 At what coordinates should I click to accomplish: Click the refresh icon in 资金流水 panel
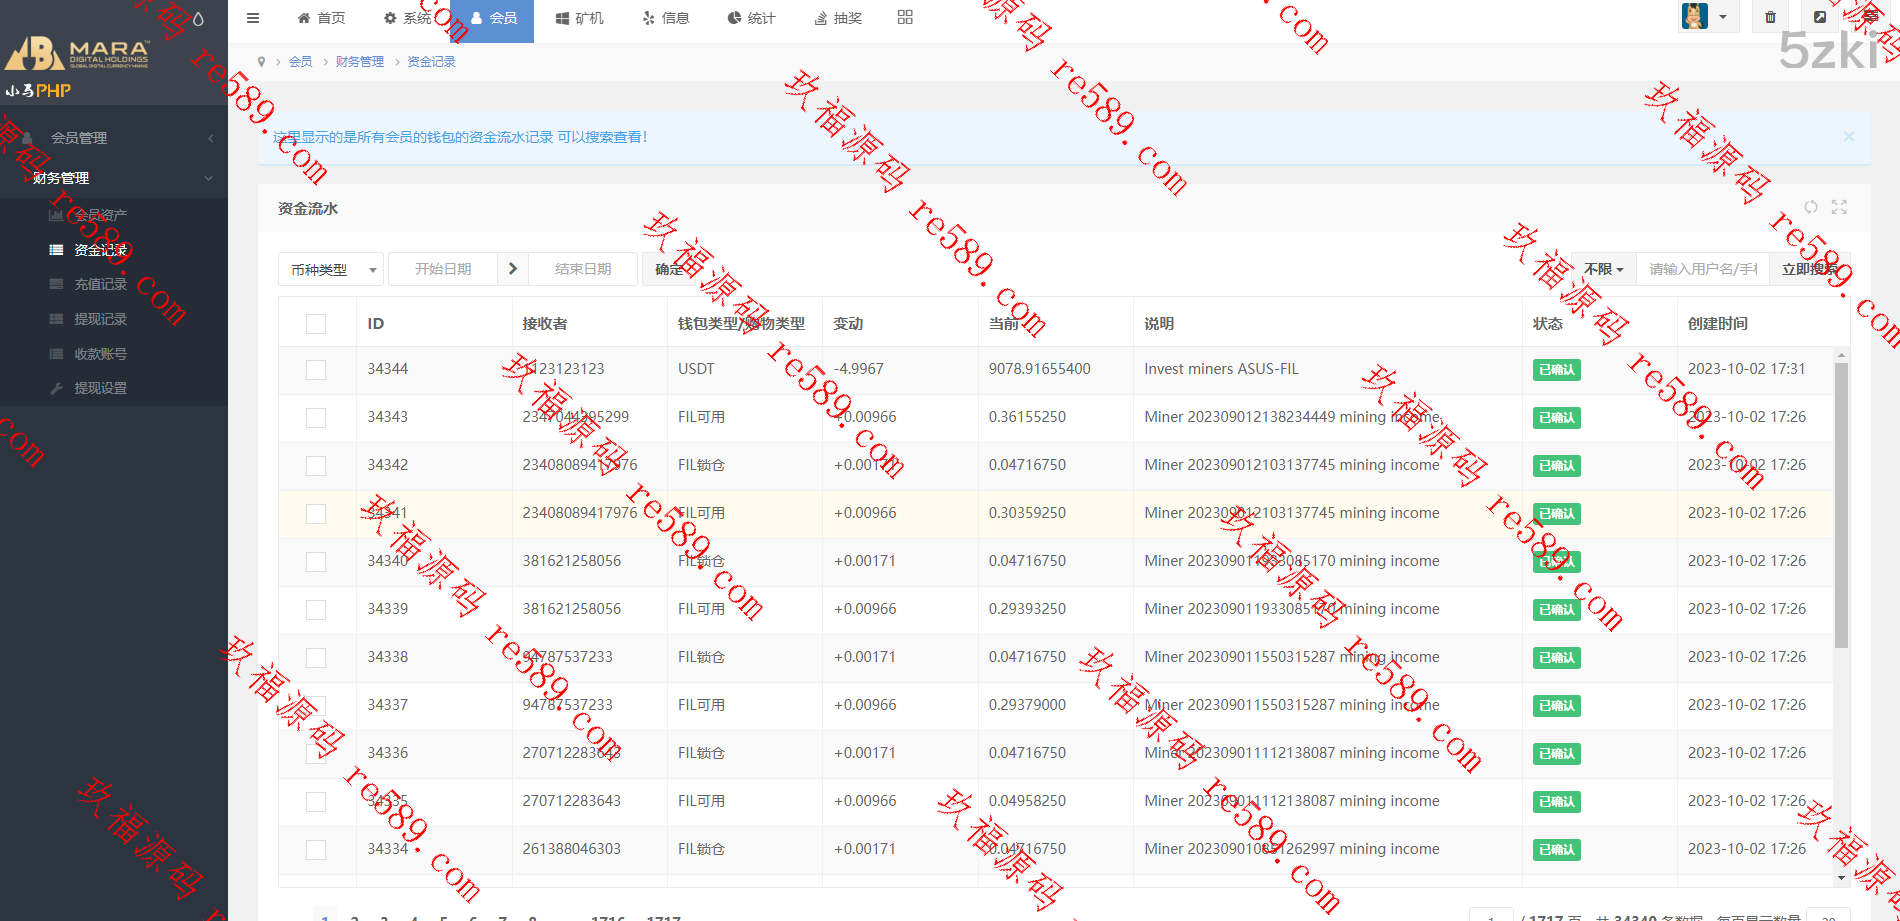(x=1811, y=207)
